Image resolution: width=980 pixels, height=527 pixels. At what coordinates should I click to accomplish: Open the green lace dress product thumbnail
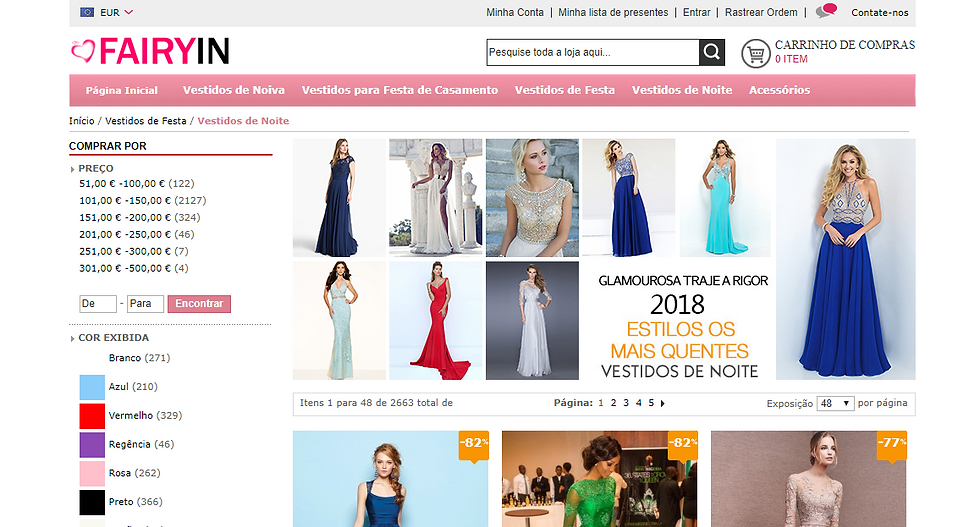point(599,479)
